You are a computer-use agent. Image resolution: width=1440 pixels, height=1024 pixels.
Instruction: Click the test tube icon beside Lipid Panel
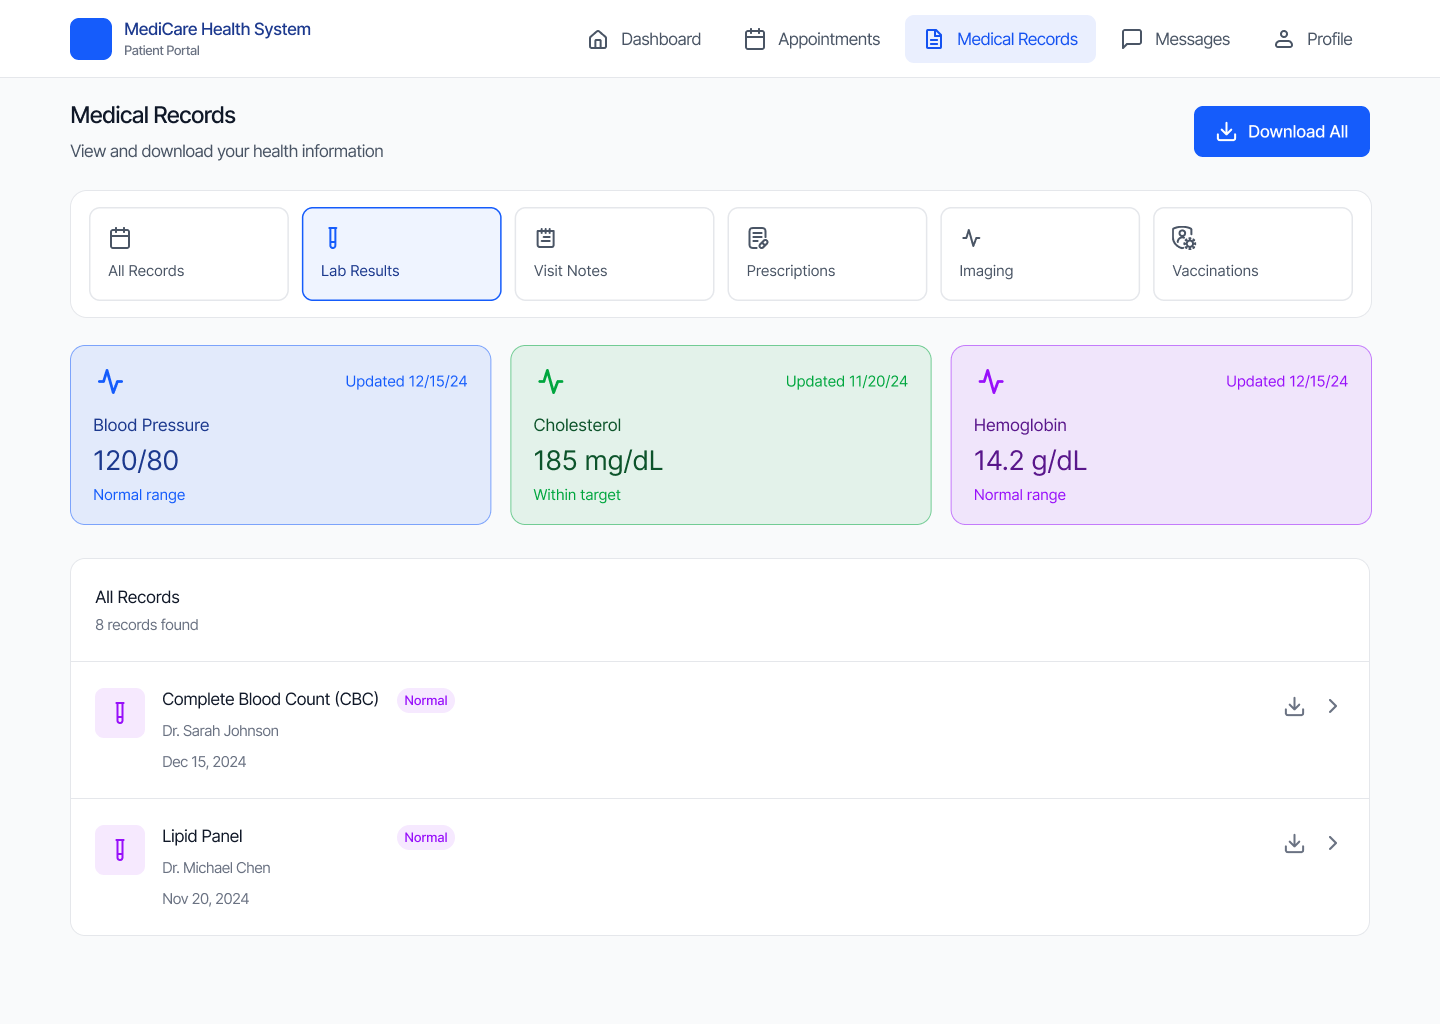coord(120,850)
